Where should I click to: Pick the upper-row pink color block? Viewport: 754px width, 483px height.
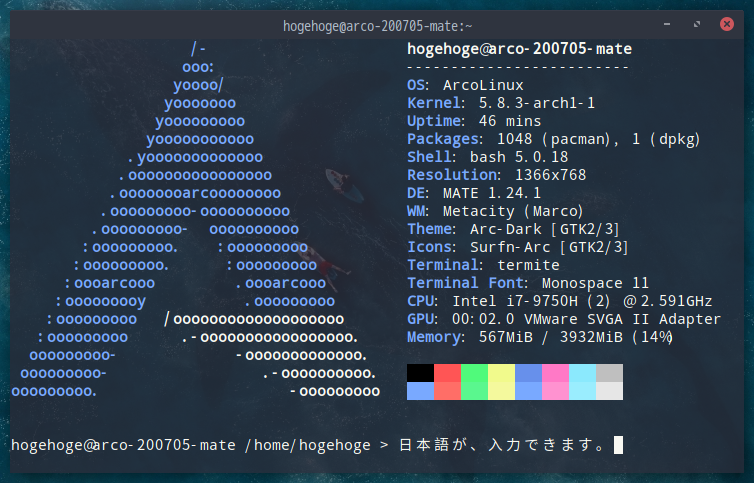coord(555,373)
